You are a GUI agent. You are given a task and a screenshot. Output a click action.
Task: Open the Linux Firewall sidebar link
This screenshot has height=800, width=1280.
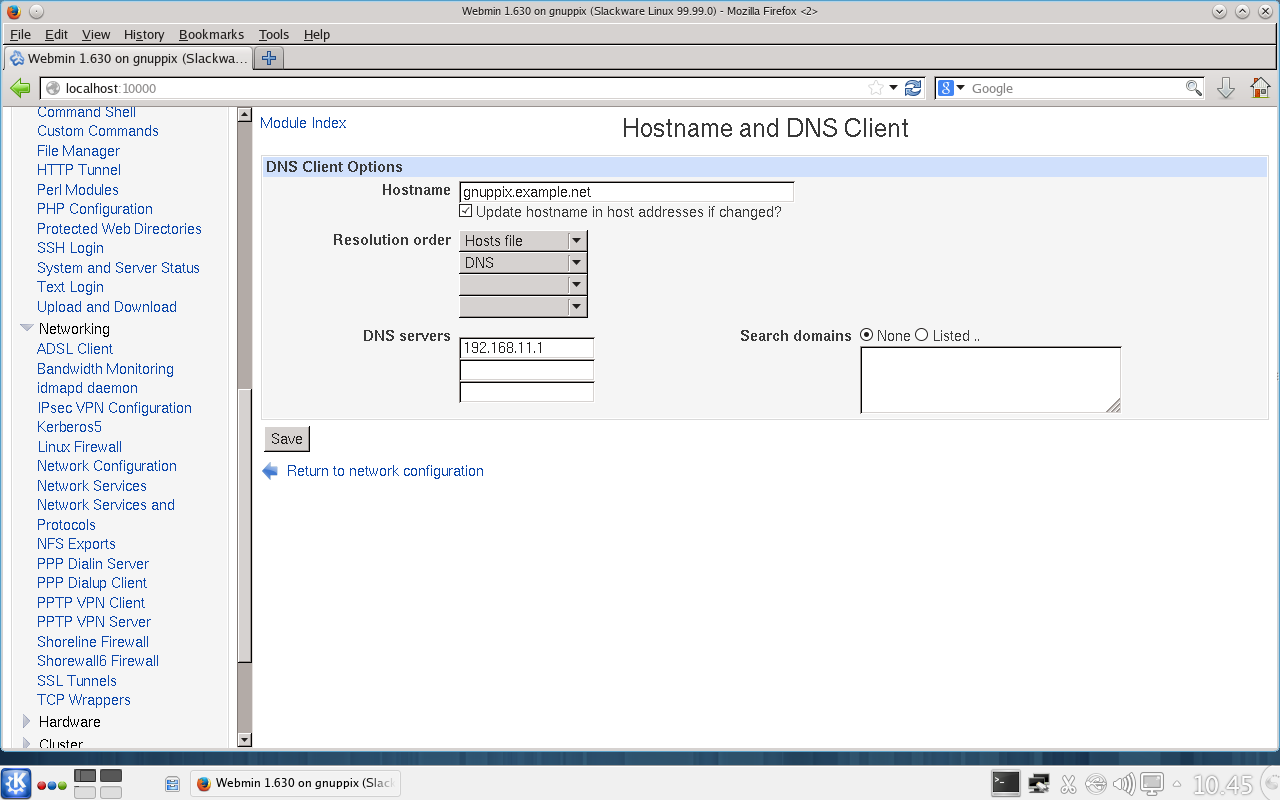79,447
